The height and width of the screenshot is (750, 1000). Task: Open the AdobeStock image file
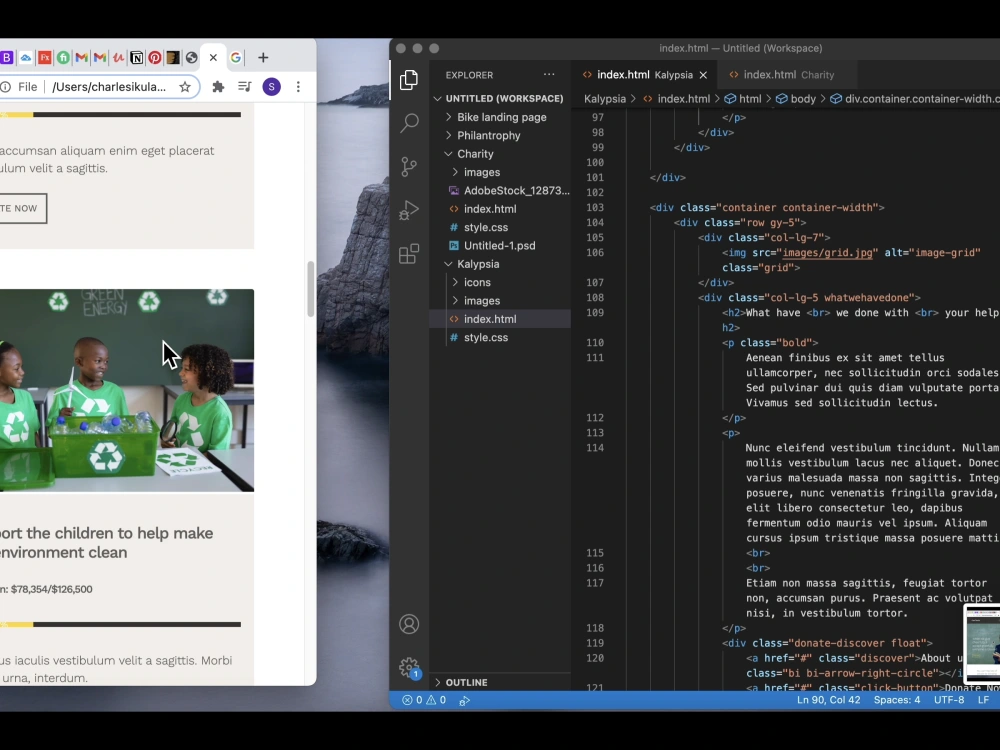pos(500,191)
